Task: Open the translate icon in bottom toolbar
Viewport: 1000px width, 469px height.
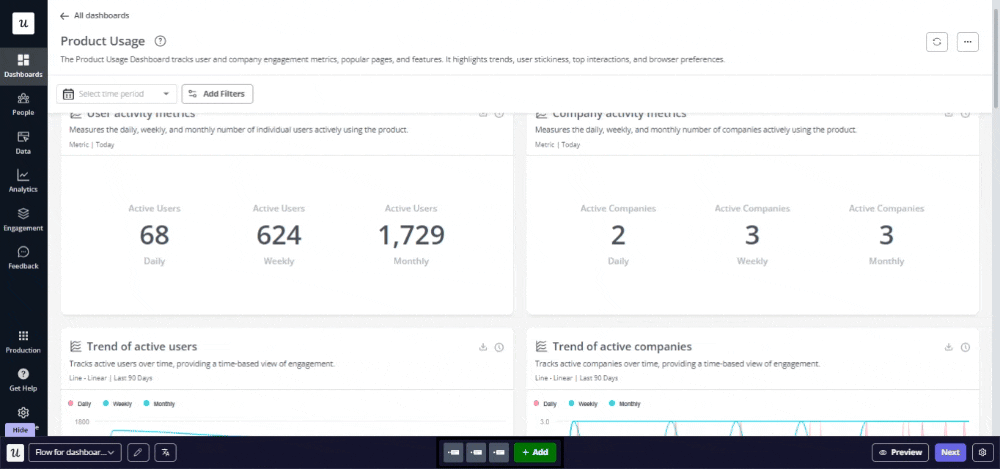Action: pos(165,452)
